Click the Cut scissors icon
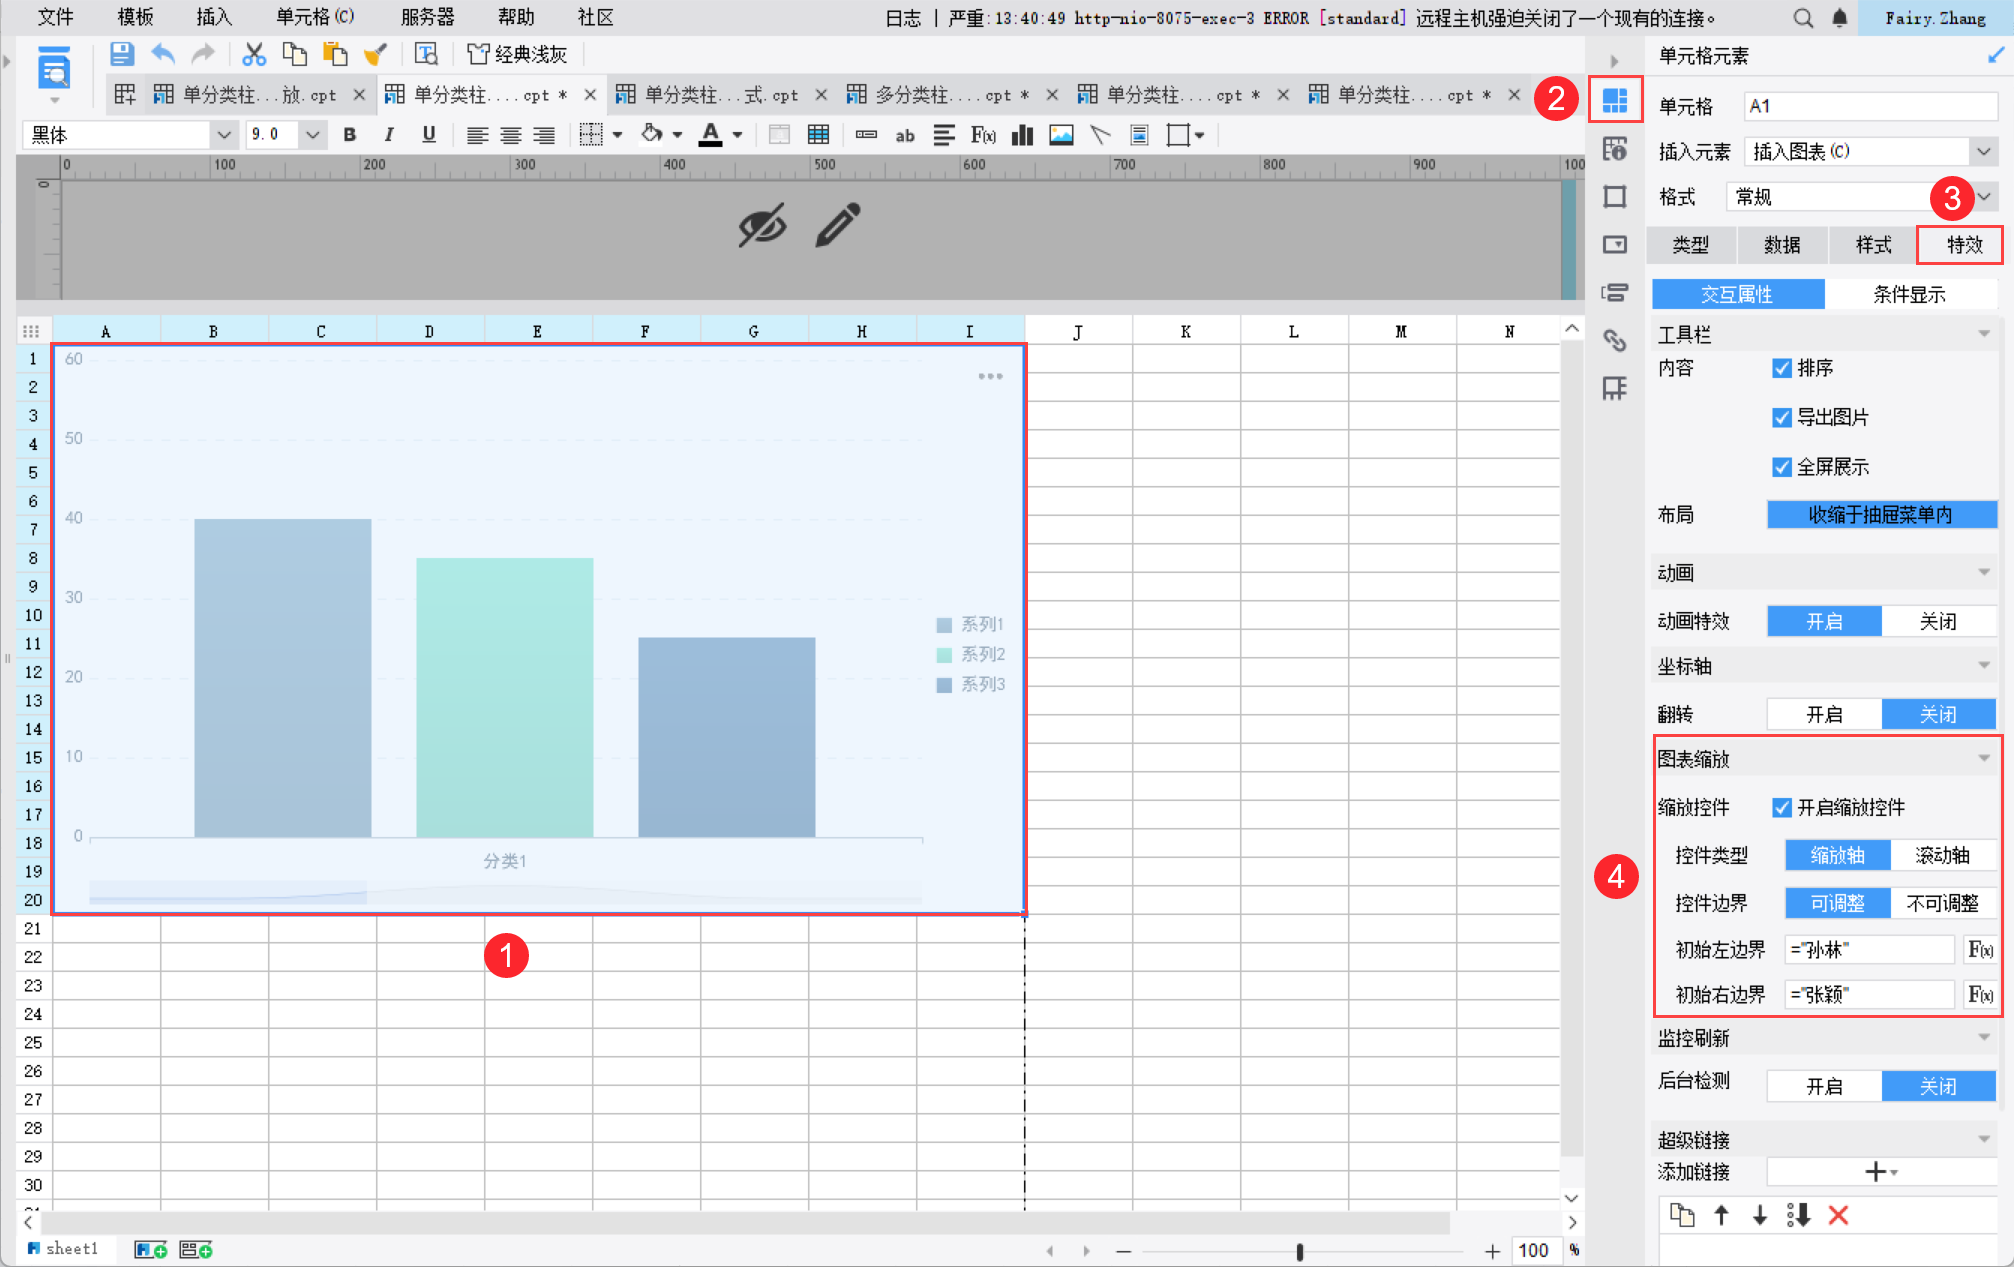Screen dimensions: 2014x1267 coord(254,54)
